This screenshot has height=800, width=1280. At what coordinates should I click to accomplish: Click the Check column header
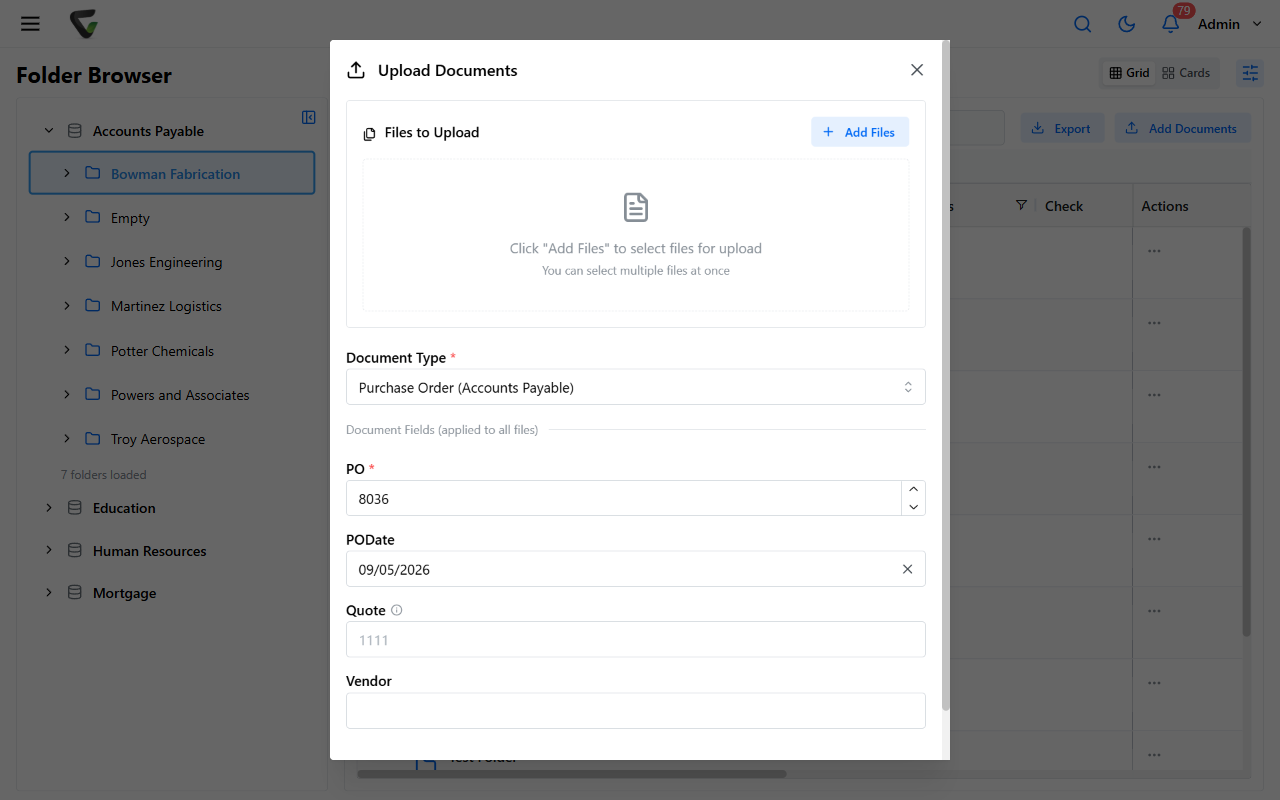(x=1064, y=206)
